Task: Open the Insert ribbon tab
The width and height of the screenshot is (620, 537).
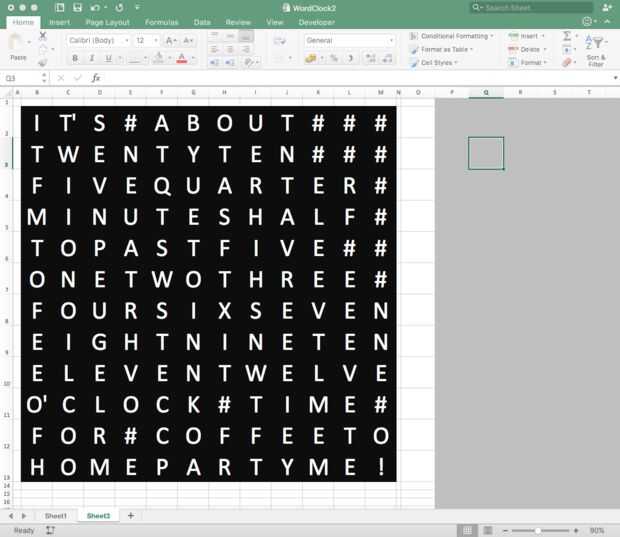Action: pos(59,22)
